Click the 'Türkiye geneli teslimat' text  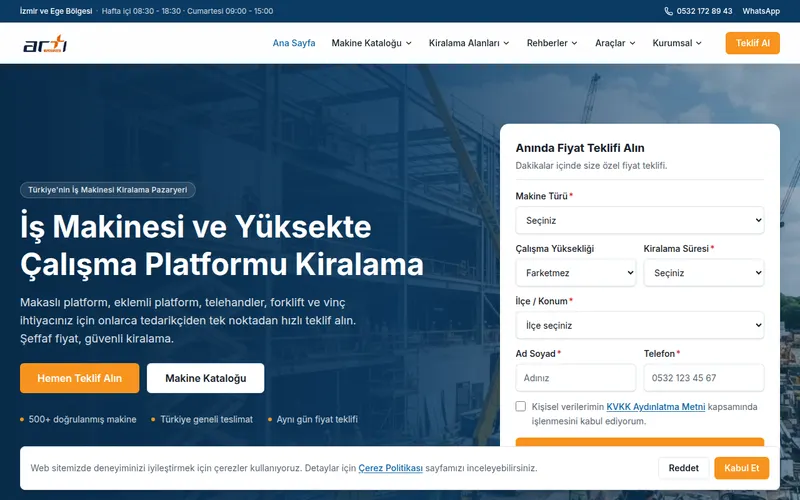click(207, 419)
